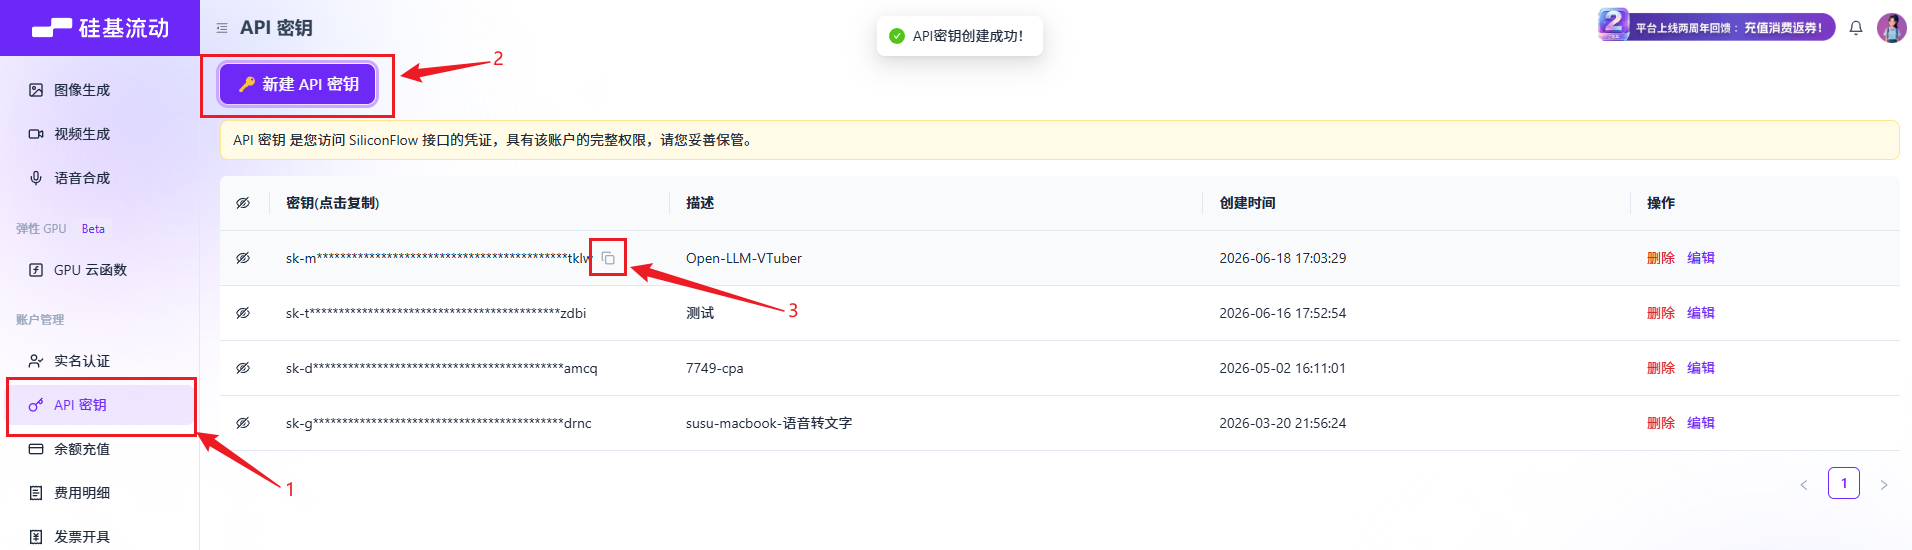Edit the Open-LLM-VTuber key
Viewport: 1912px width, 550px height.
click(x=1701, y=258)
